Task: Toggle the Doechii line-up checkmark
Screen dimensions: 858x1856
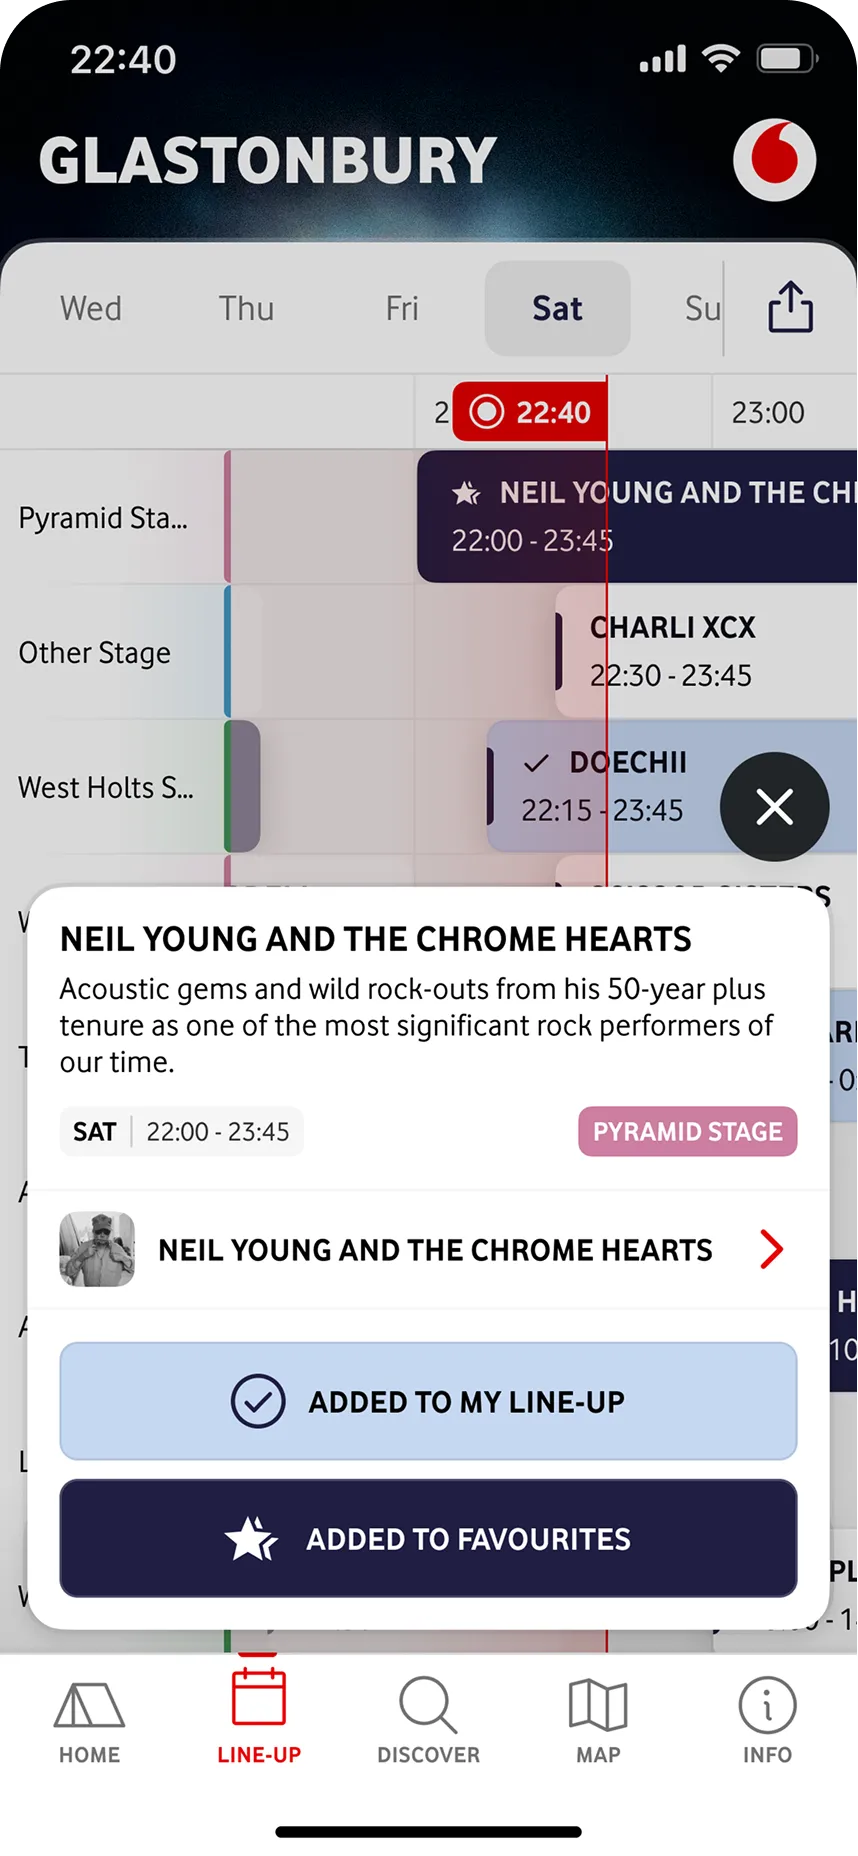Action: coord(537,764)
